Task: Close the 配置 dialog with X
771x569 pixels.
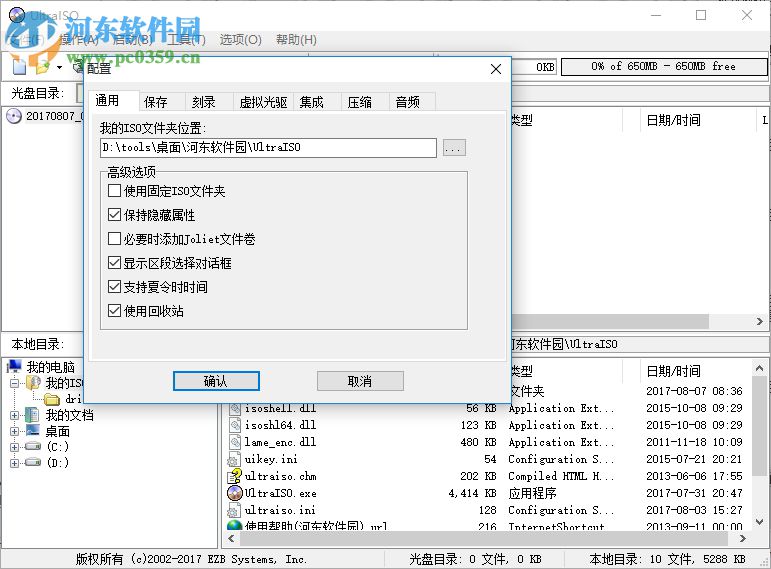Action: coord(496,69)
